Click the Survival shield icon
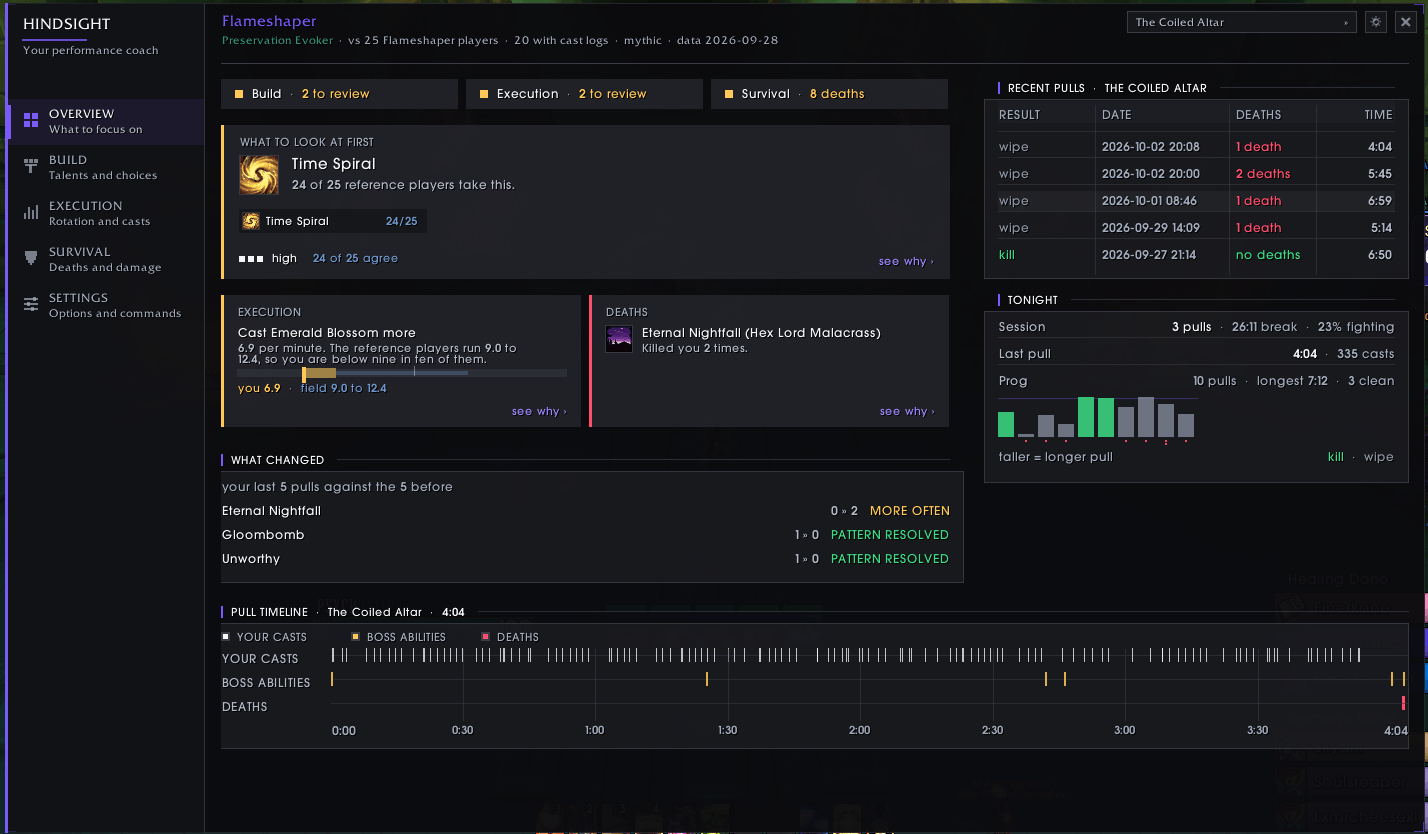Image resolution: width=1428 pixels, height=834 pixels. pos(31,259)
